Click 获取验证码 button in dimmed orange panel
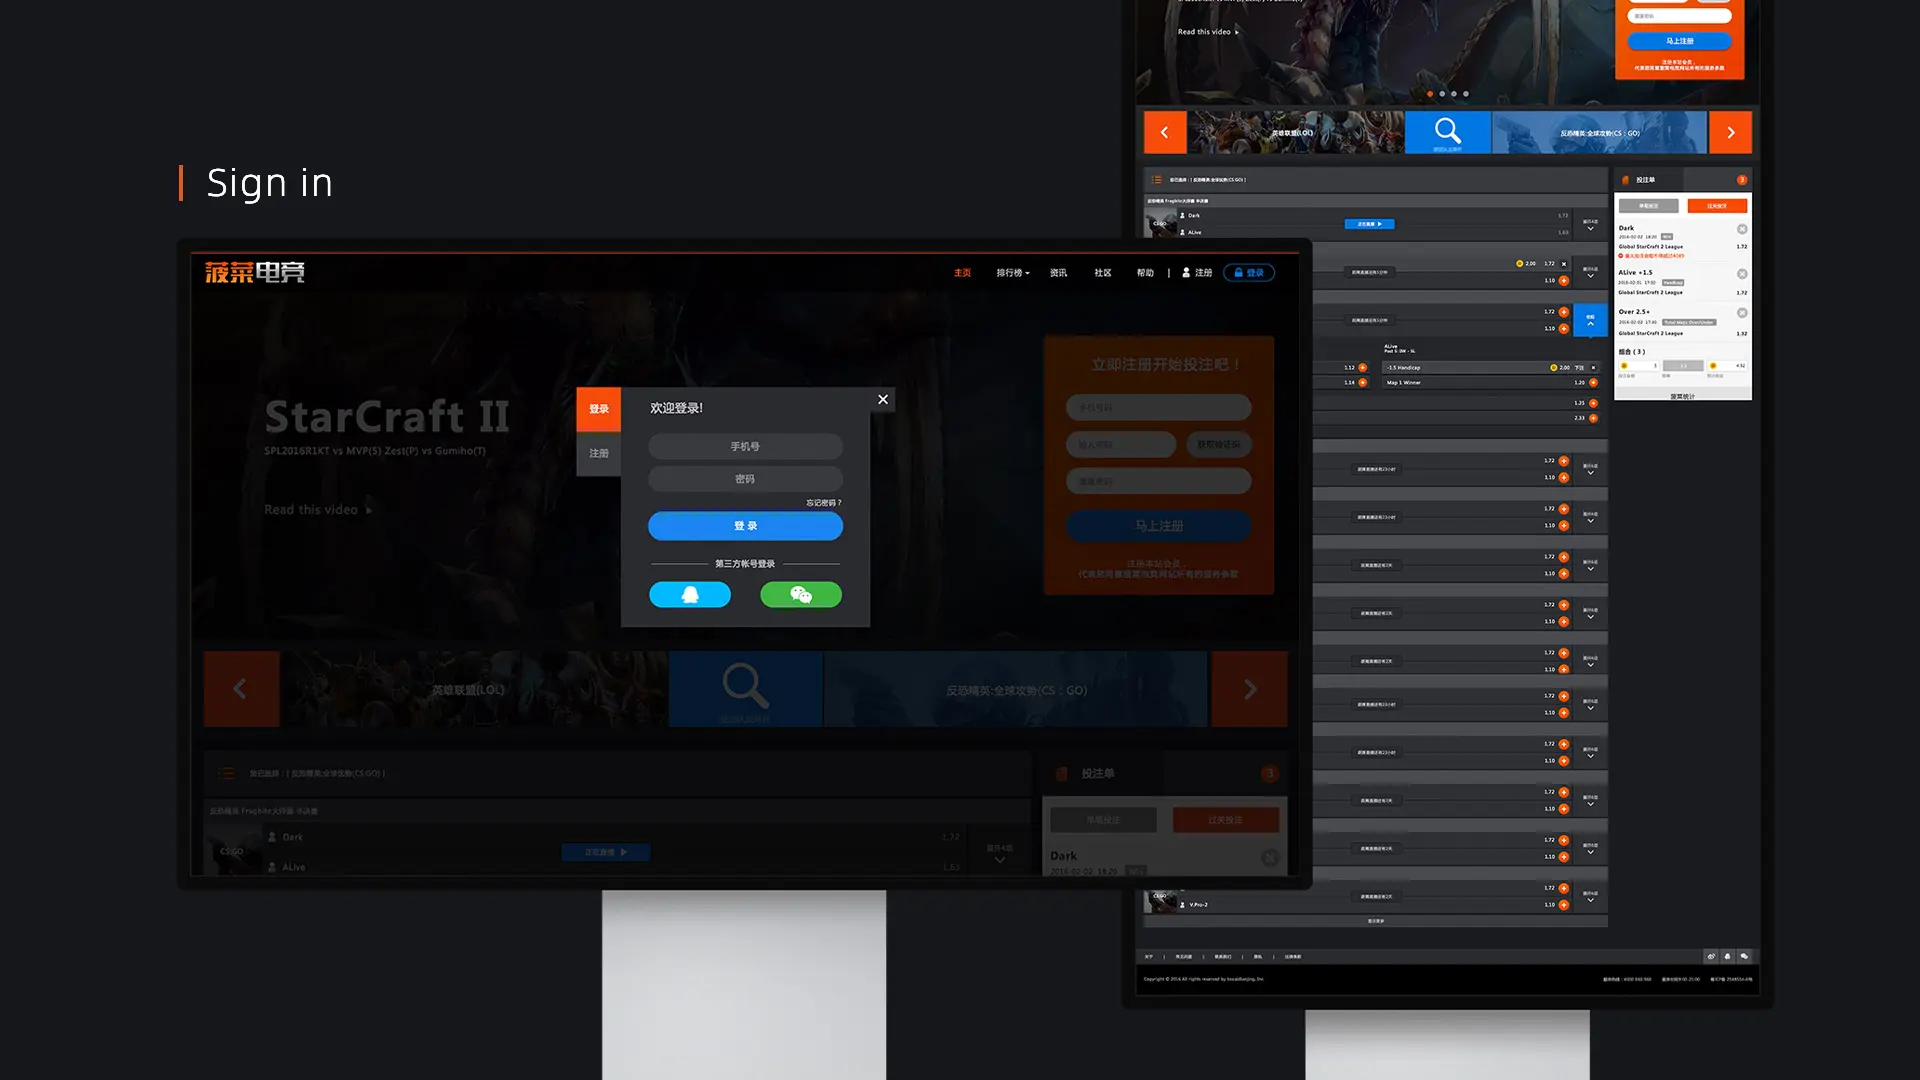The height and width of the screenshot is (1080, 1920). 1218,445
